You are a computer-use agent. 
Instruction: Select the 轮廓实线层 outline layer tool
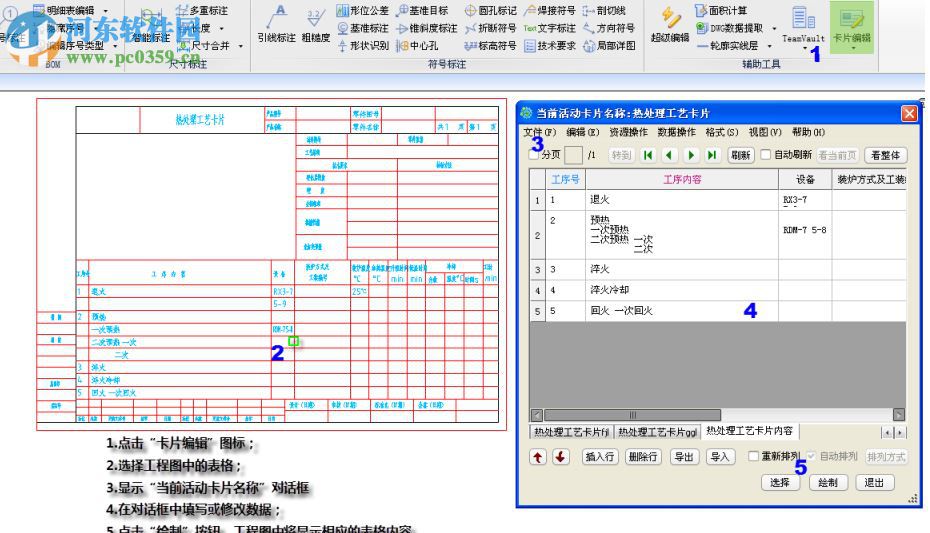pyautogui.click(x=727, y=45)
